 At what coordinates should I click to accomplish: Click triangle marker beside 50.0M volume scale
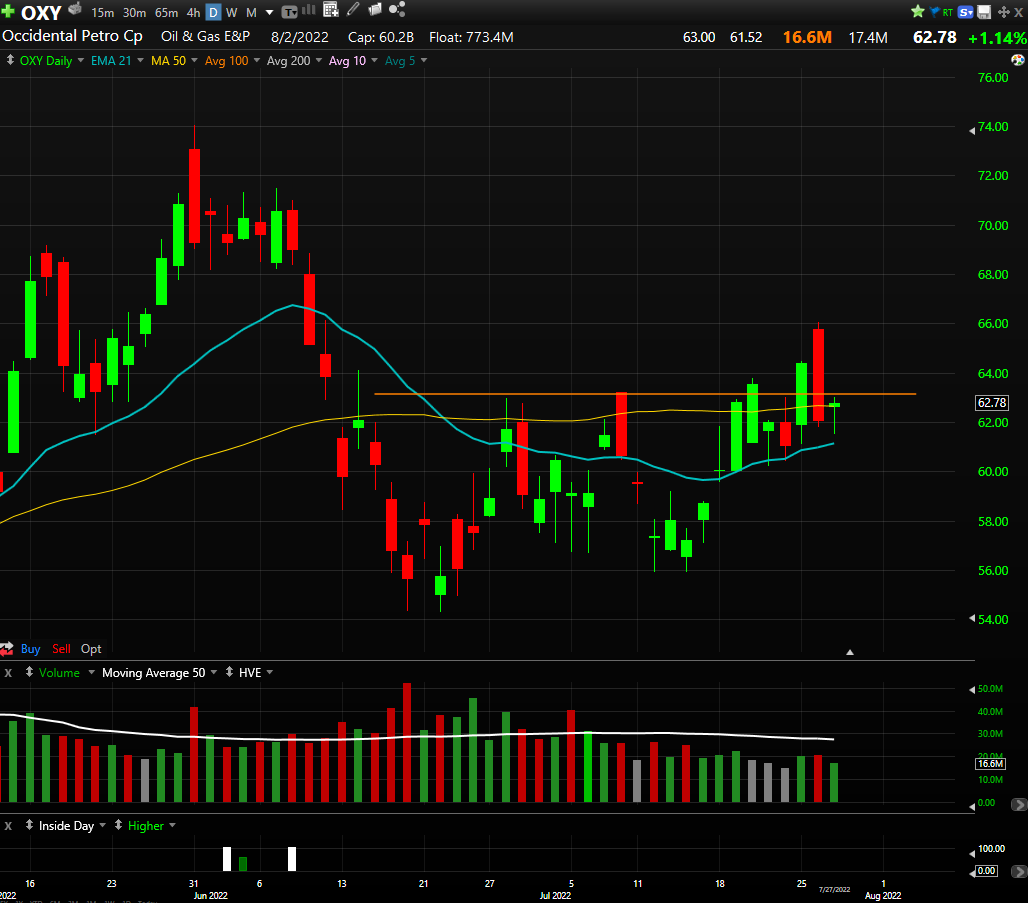click(x=972, y=689)
